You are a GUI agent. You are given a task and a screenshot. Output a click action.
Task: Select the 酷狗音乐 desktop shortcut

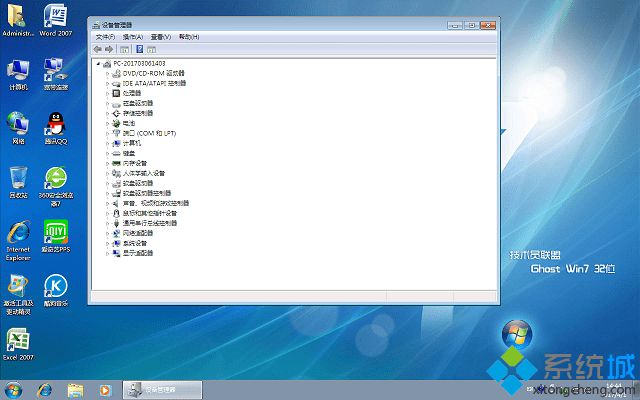point(56,291)
